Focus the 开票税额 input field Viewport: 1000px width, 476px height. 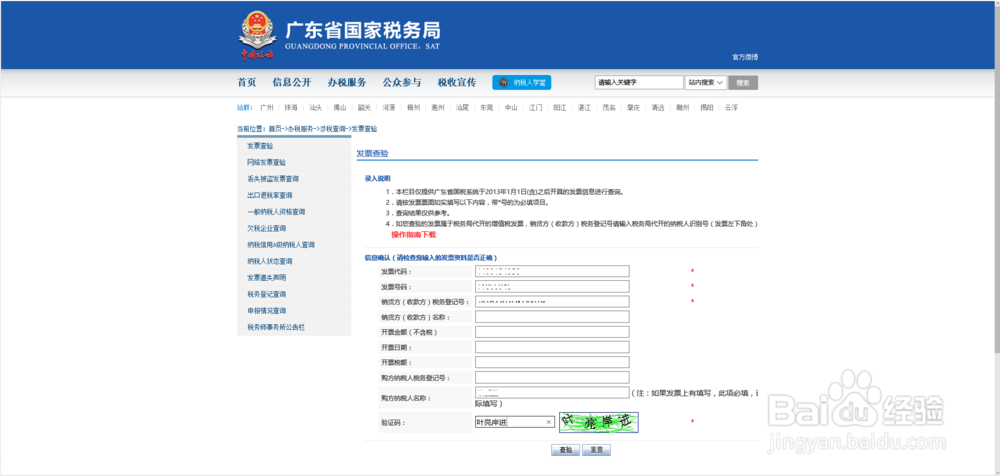pyautogui.click(x=552, y=362)
